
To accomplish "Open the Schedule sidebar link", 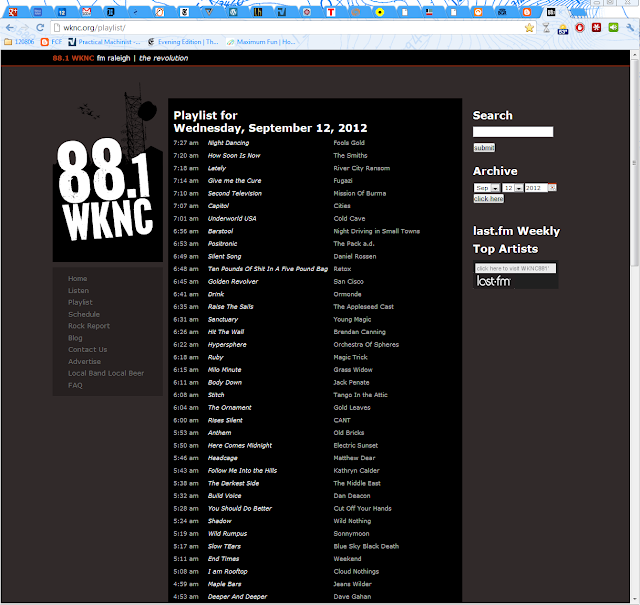I will click(x=84, y=314).
